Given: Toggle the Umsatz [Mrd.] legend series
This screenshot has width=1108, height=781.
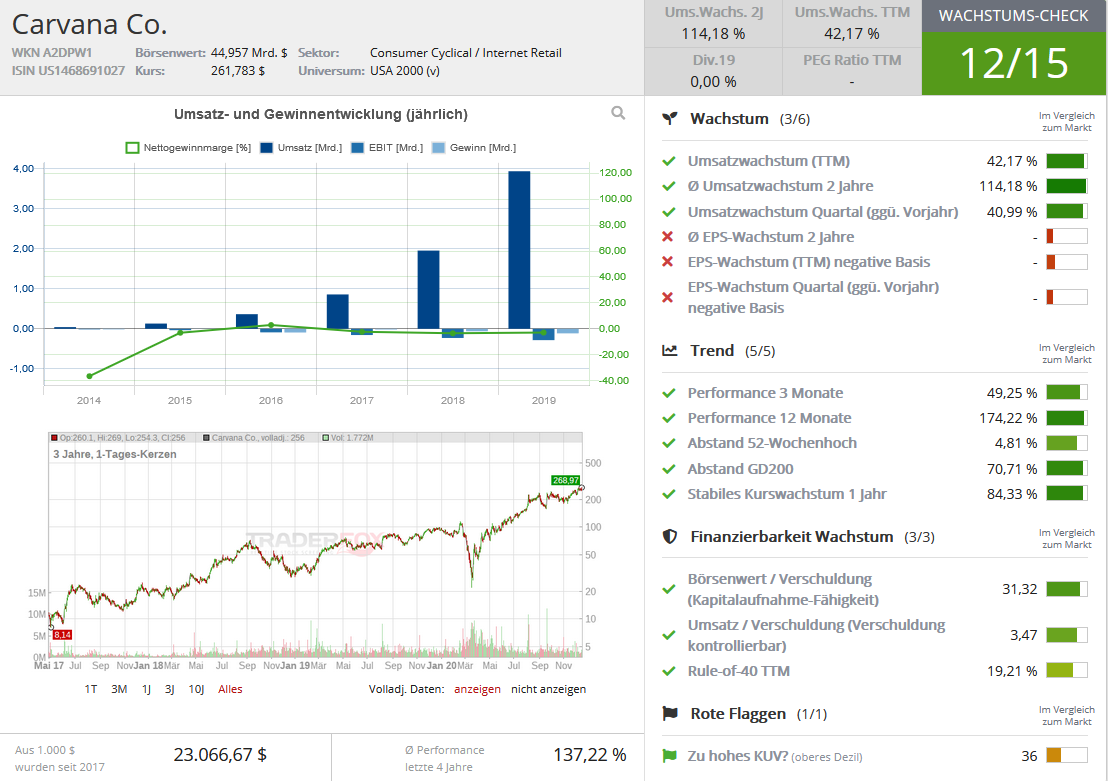Looking at the screenshot, I should (301, 148).
